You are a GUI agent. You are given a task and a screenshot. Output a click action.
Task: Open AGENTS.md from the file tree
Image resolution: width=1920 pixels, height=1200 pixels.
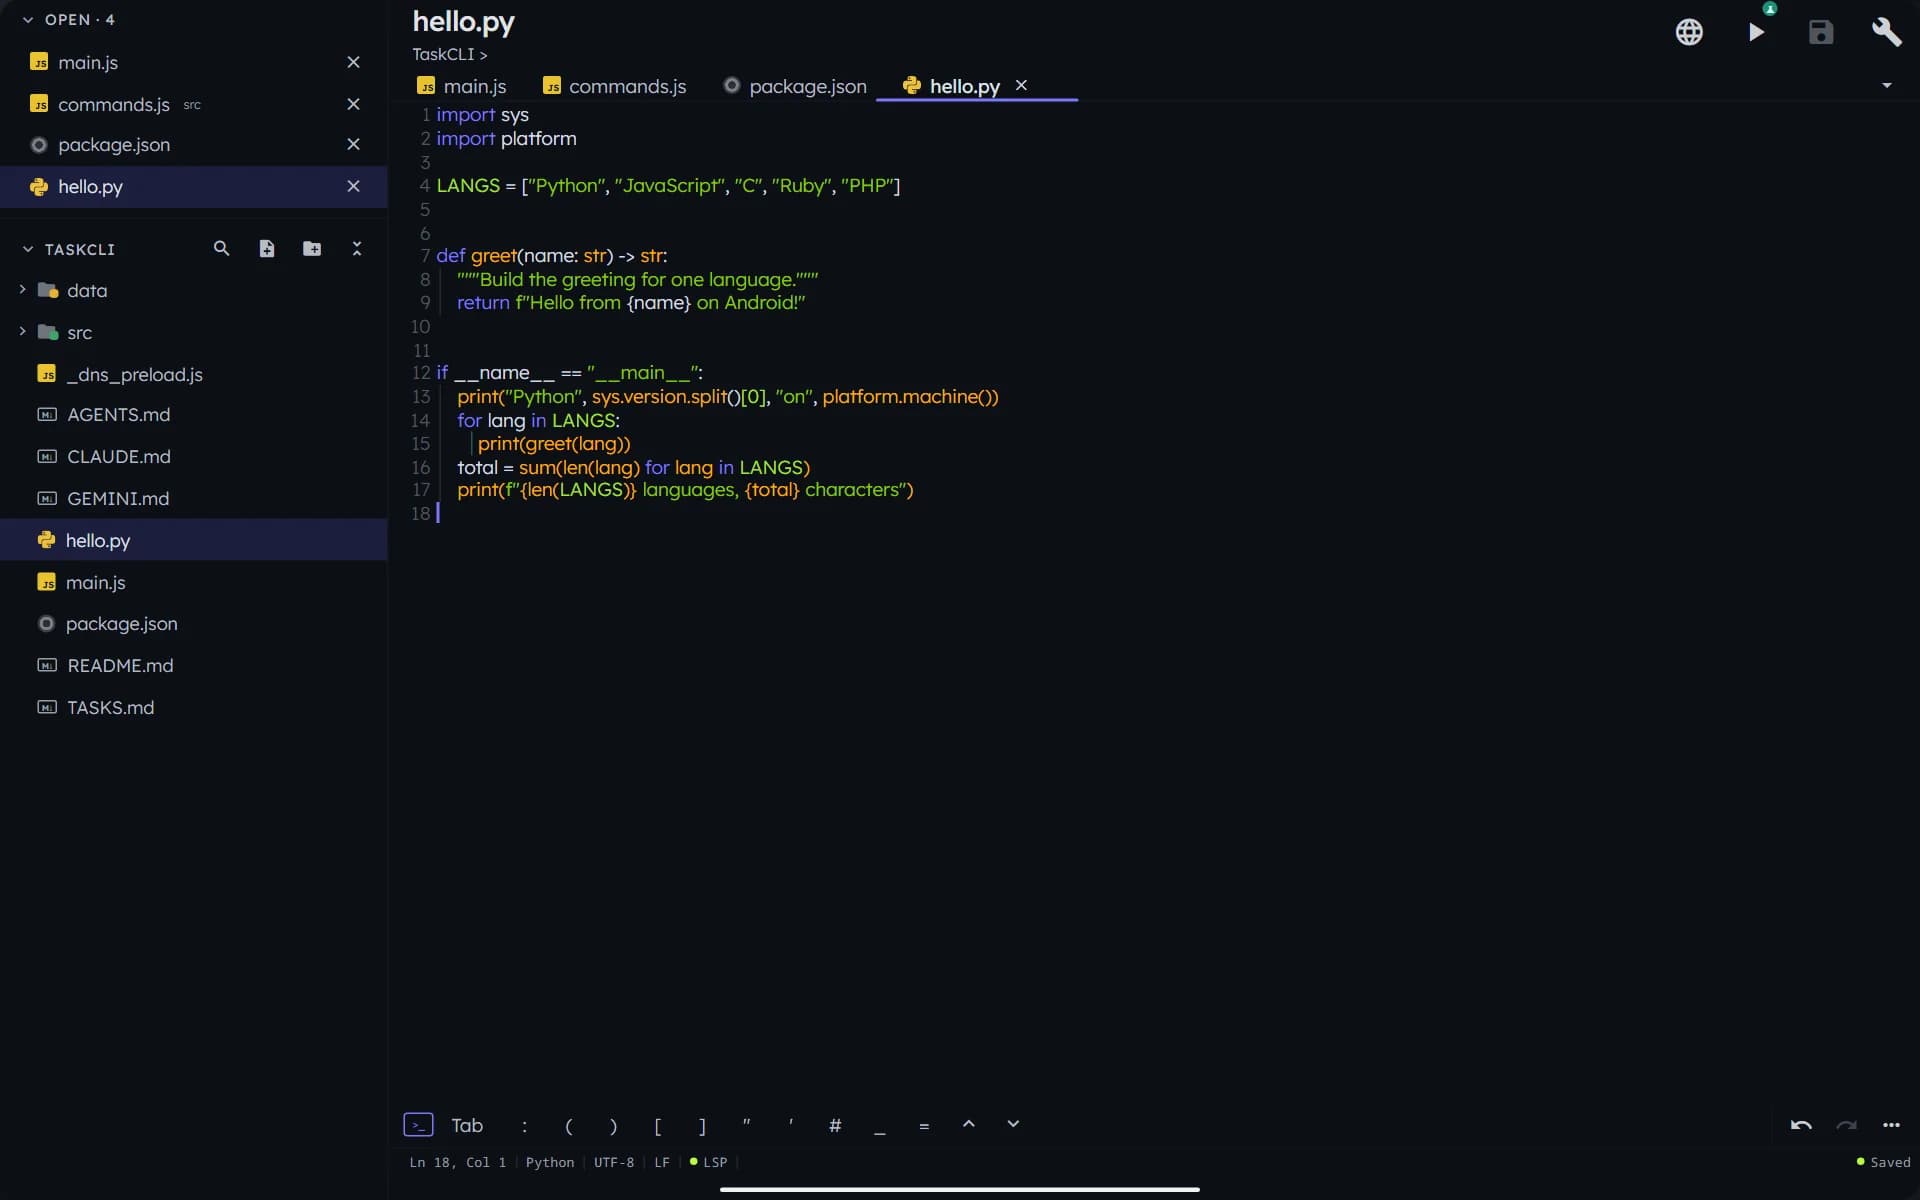(x=193, y=414)
